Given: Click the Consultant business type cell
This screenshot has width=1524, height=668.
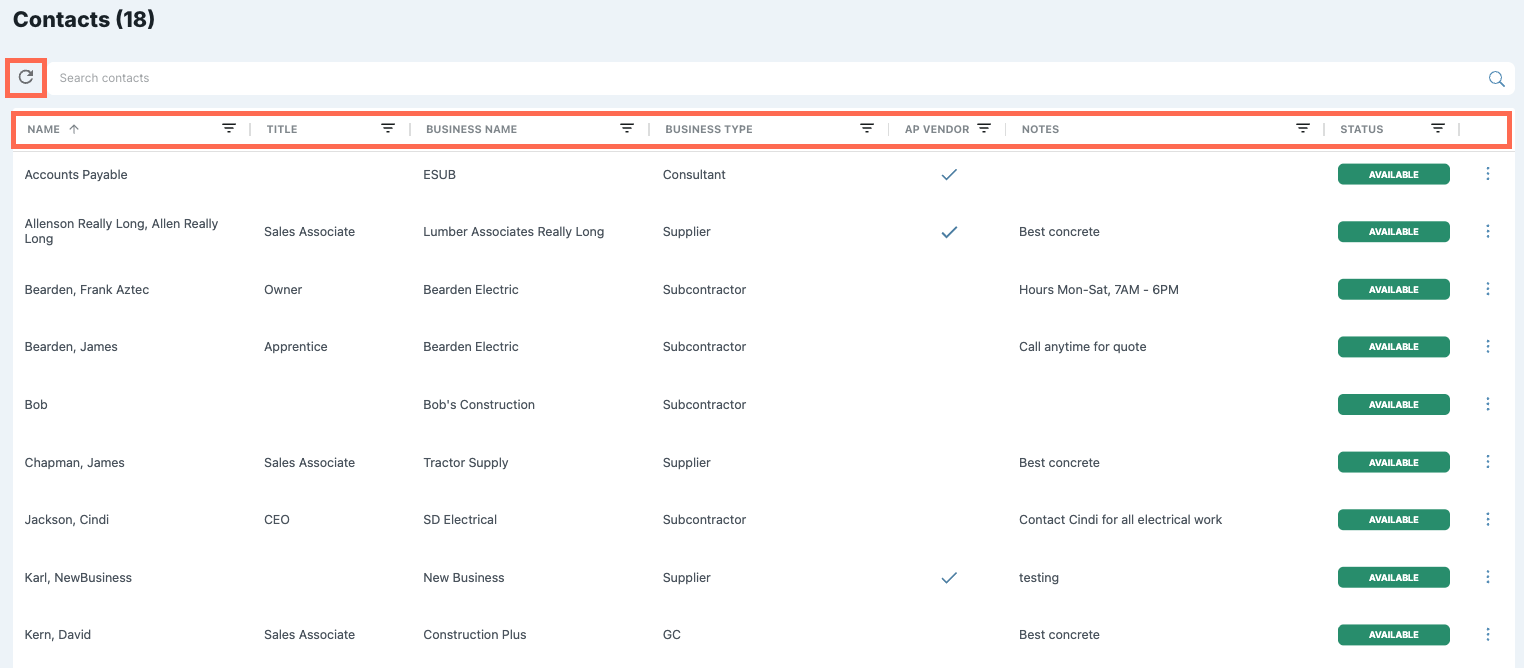Looking at the screenshot, I should pyautogui.click(x=694, y=174).
